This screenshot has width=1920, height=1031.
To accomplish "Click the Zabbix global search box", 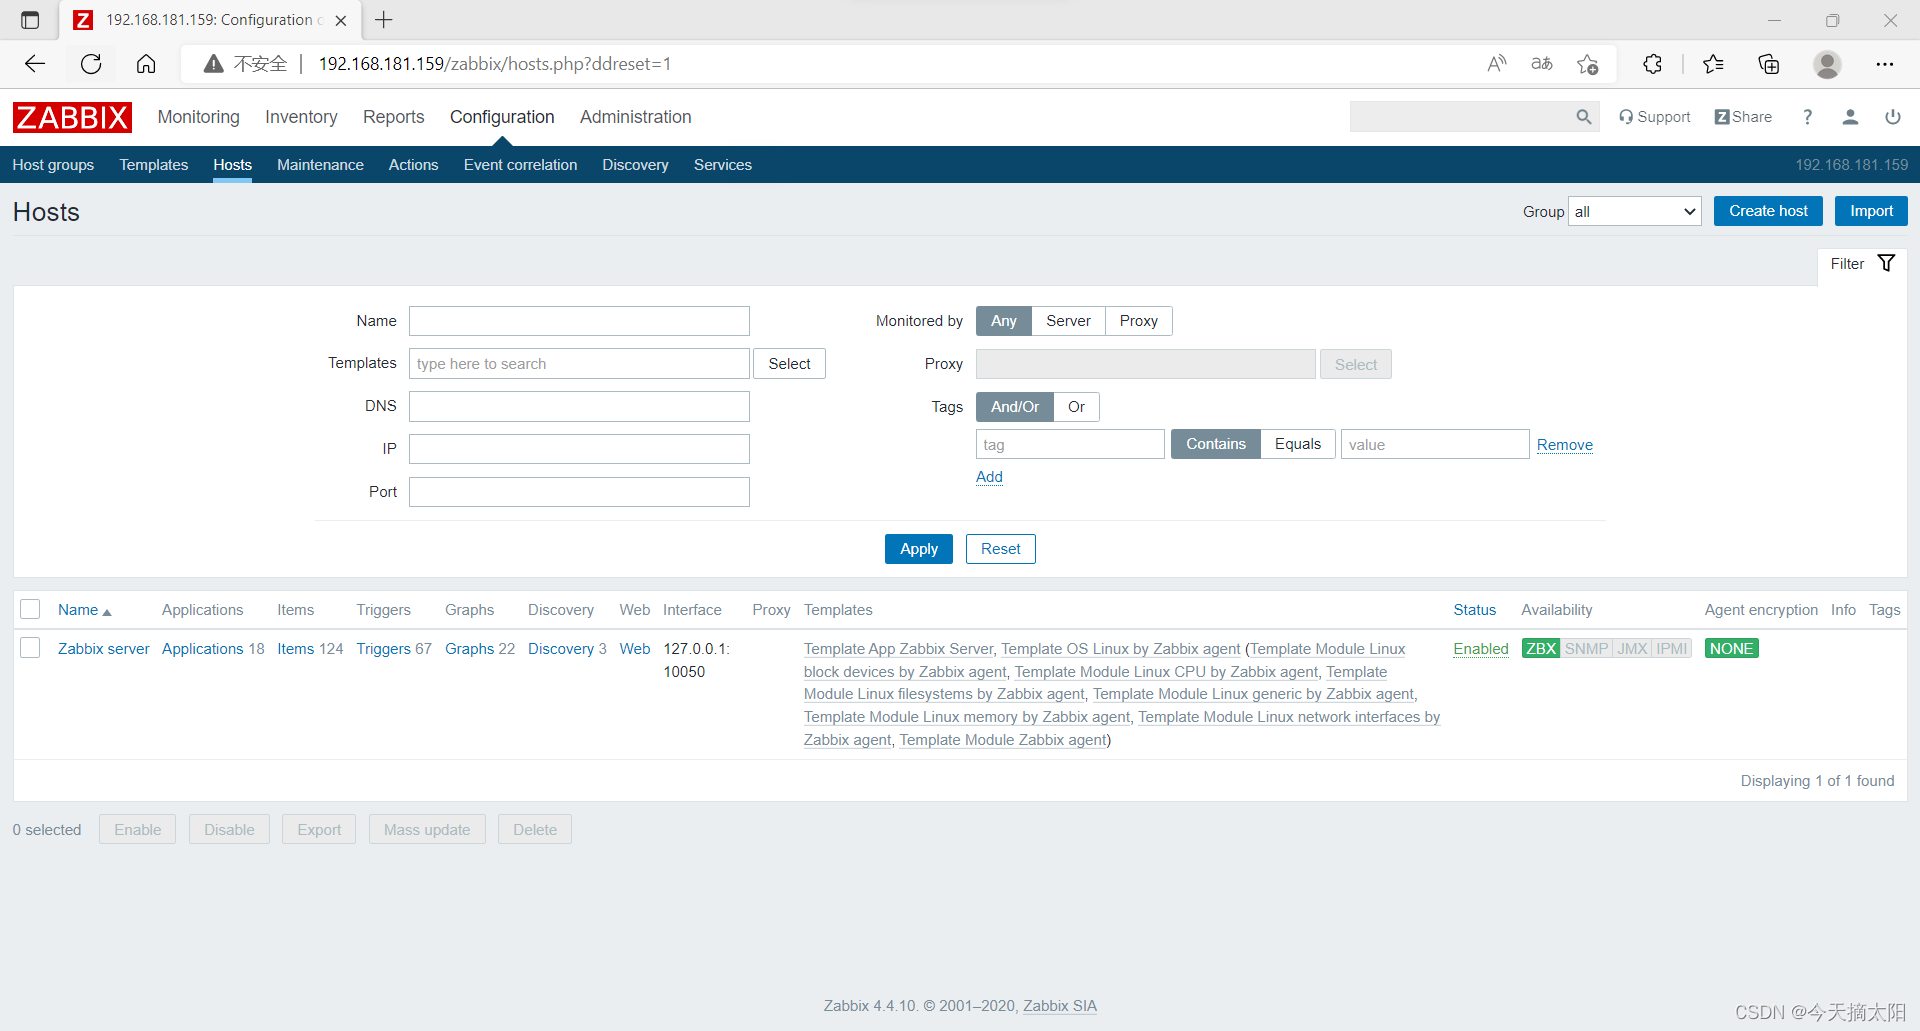I will [1462, 117].
